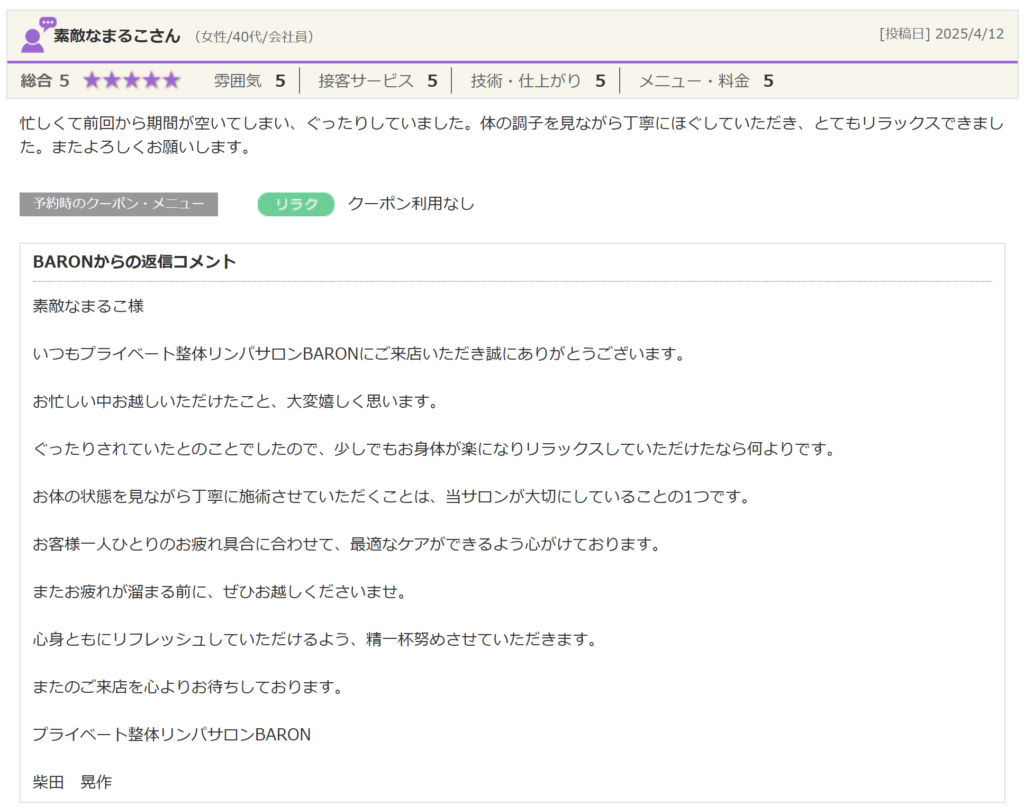
Task: Select the 総合 5 overall score
Action: pos(45,81)
